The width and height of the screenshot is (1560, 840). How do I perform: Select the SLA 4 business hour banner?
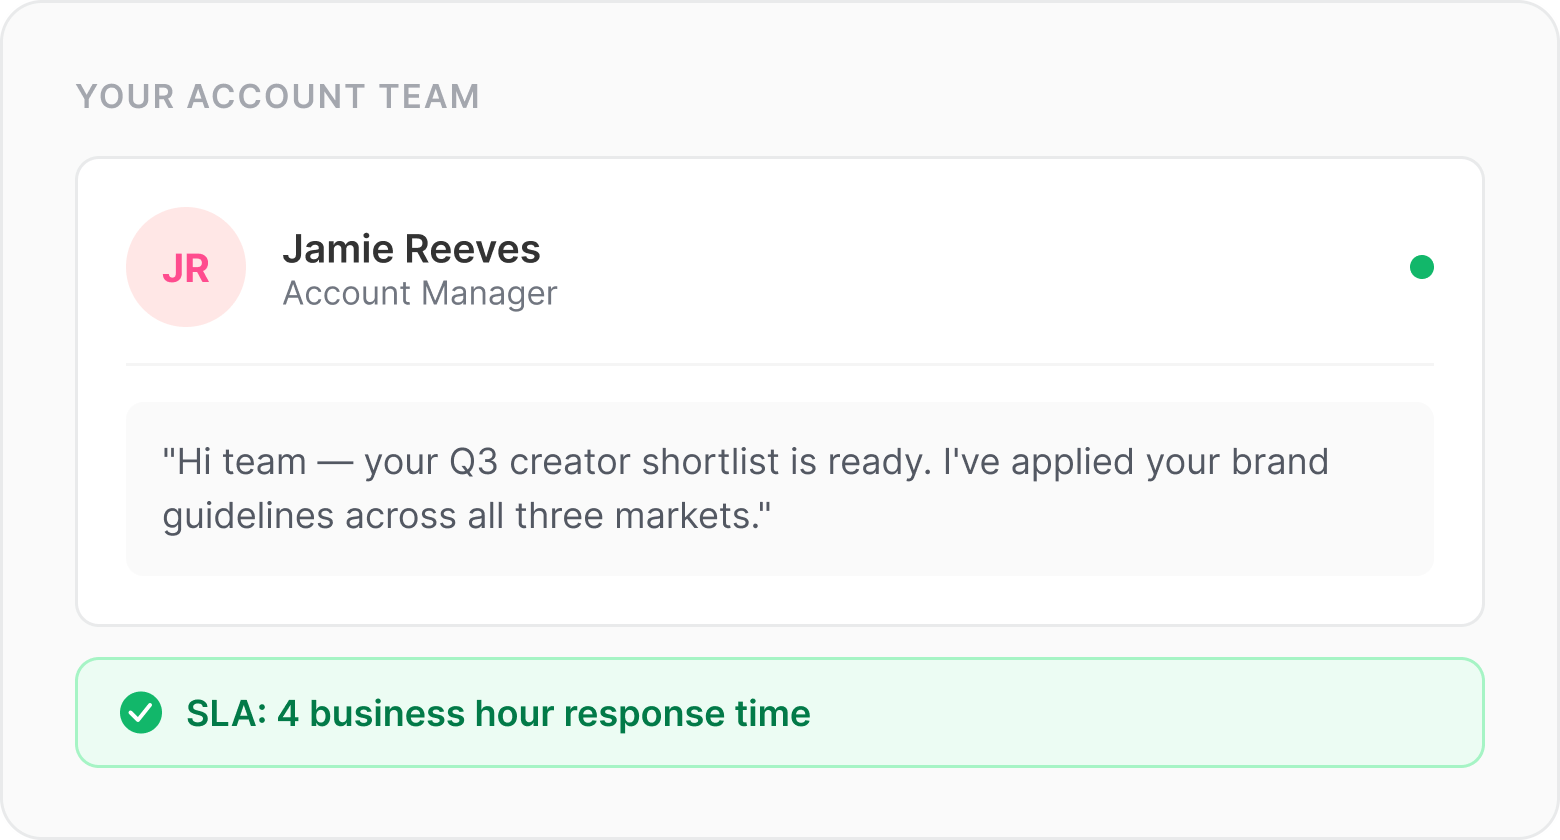click(780, 713)
